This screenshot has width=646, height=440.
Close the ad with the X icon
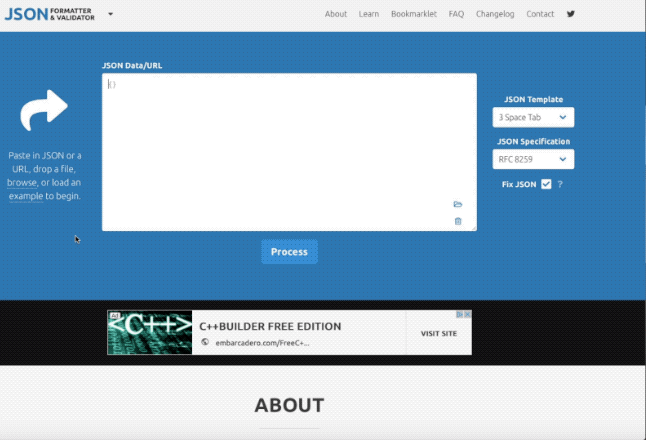(467, 314)
